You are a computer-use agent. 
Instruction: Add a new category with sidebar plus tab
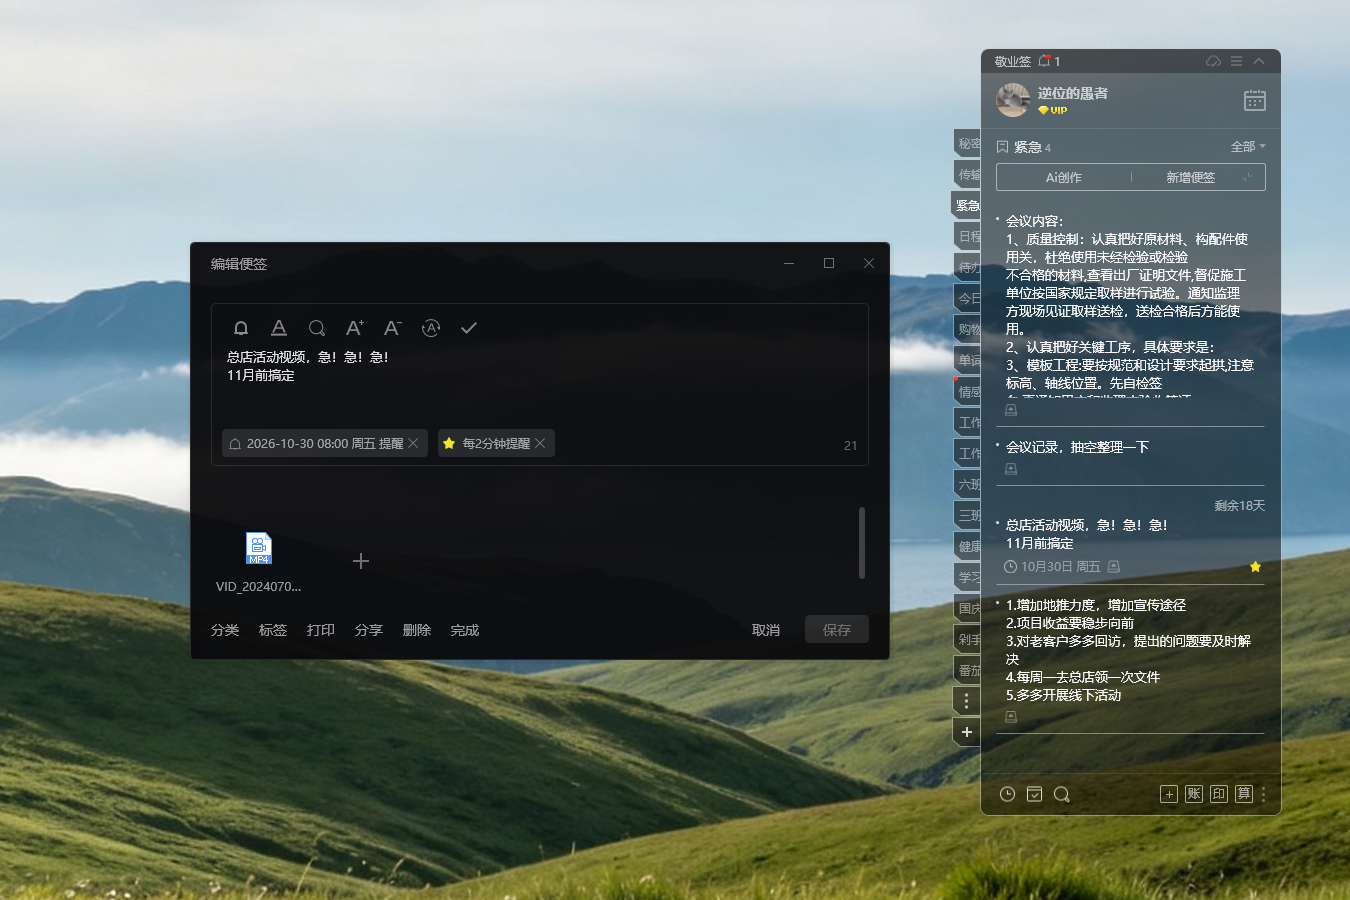tap(967, 732)
